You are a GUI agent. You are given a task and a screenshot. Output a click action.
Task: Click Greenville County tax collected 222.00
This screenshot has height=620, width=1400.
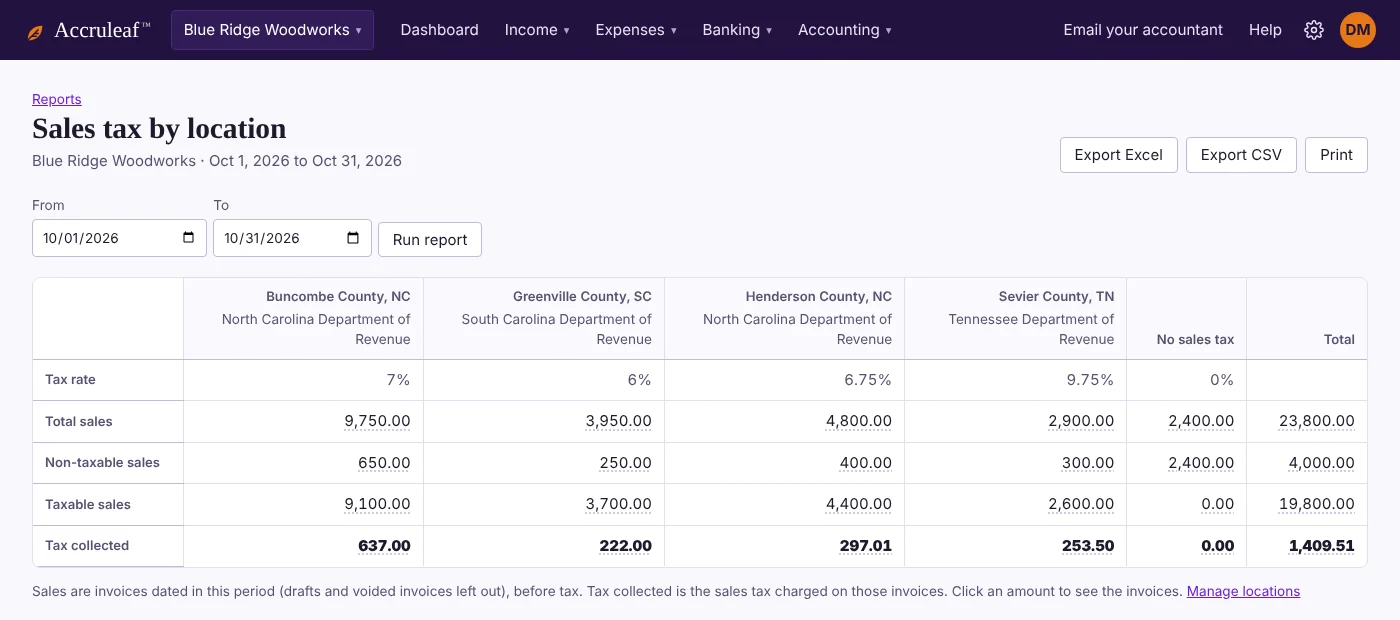click(626, 546)
